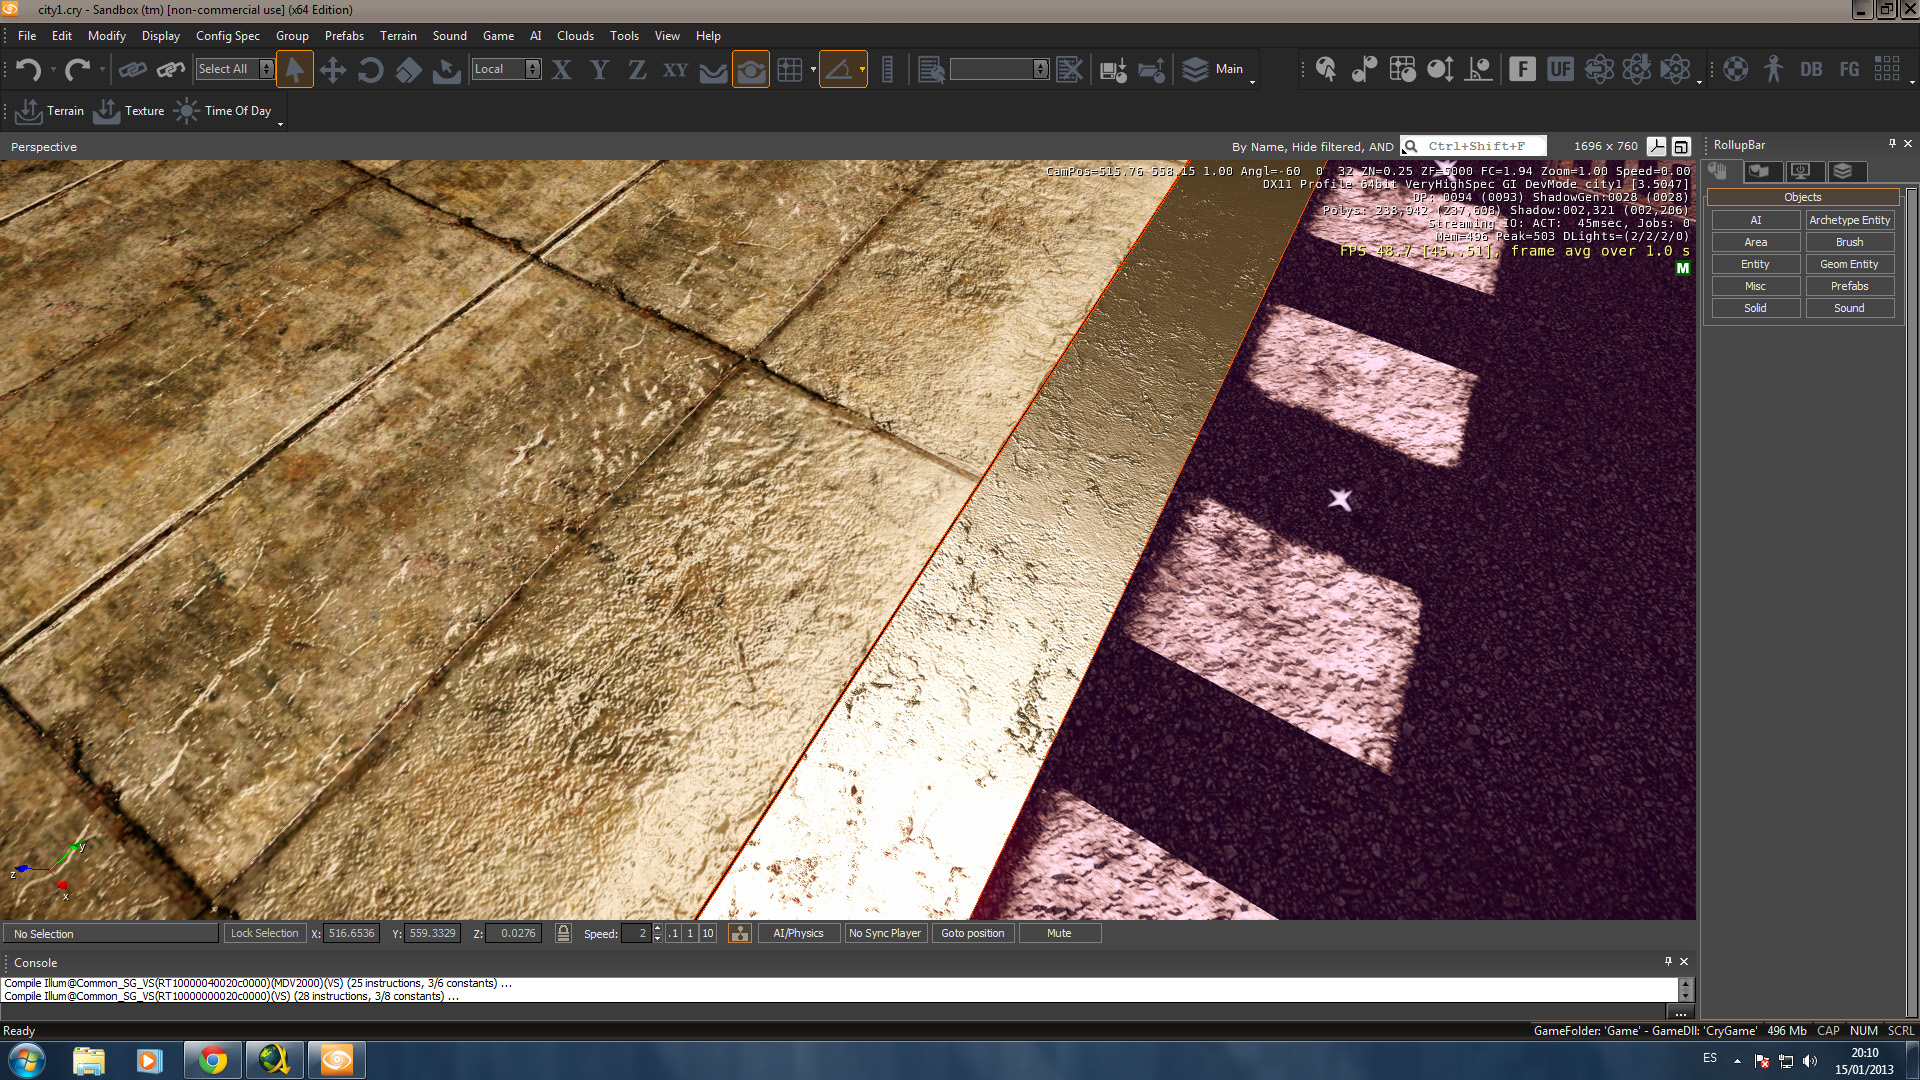The image size is (1920, 1080).
Task: Open the Terrain menu
Action: pos(398,36)
